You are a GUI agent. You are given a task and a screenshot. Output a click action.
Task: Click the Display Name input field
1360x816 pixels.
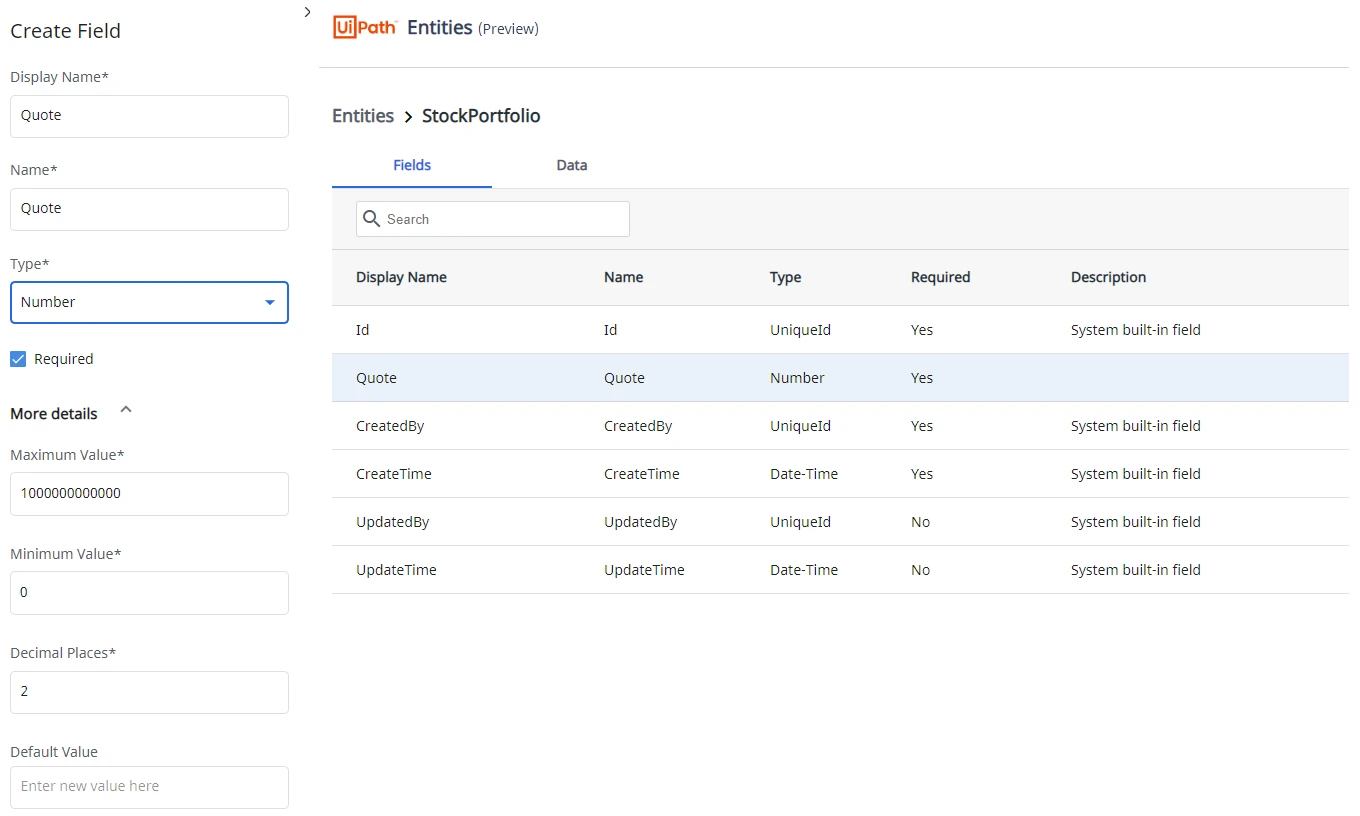[149, 116]
